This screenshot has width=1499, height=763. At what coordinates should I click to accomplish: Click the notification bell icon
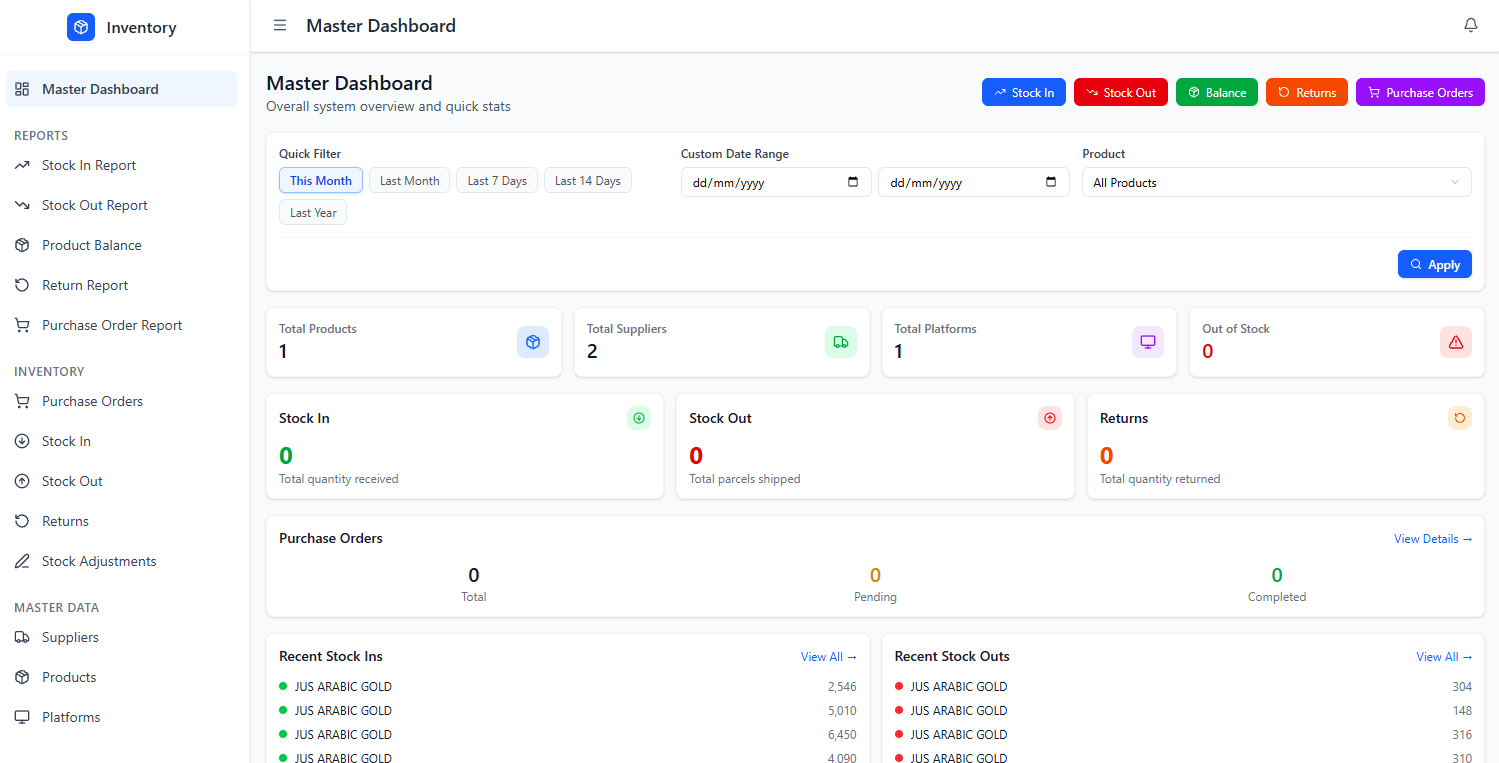1470,24
